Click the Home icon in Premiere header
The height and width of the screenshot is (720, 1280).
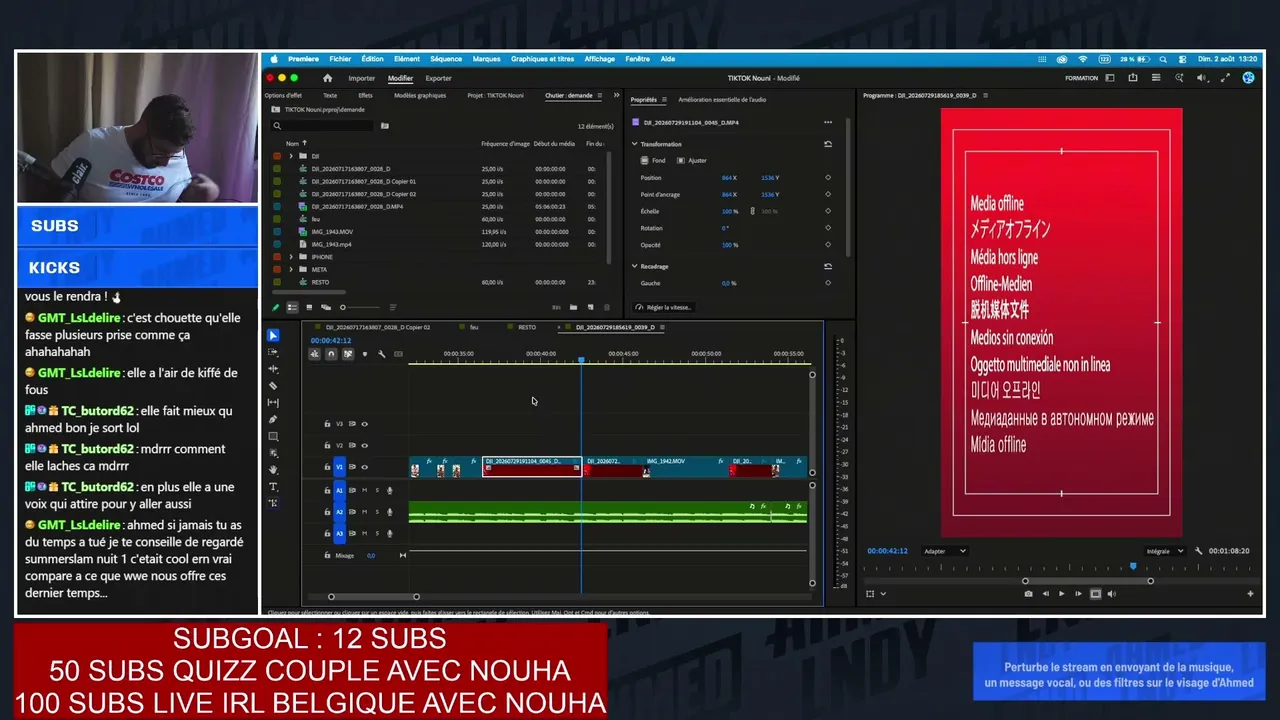[327, 78]
